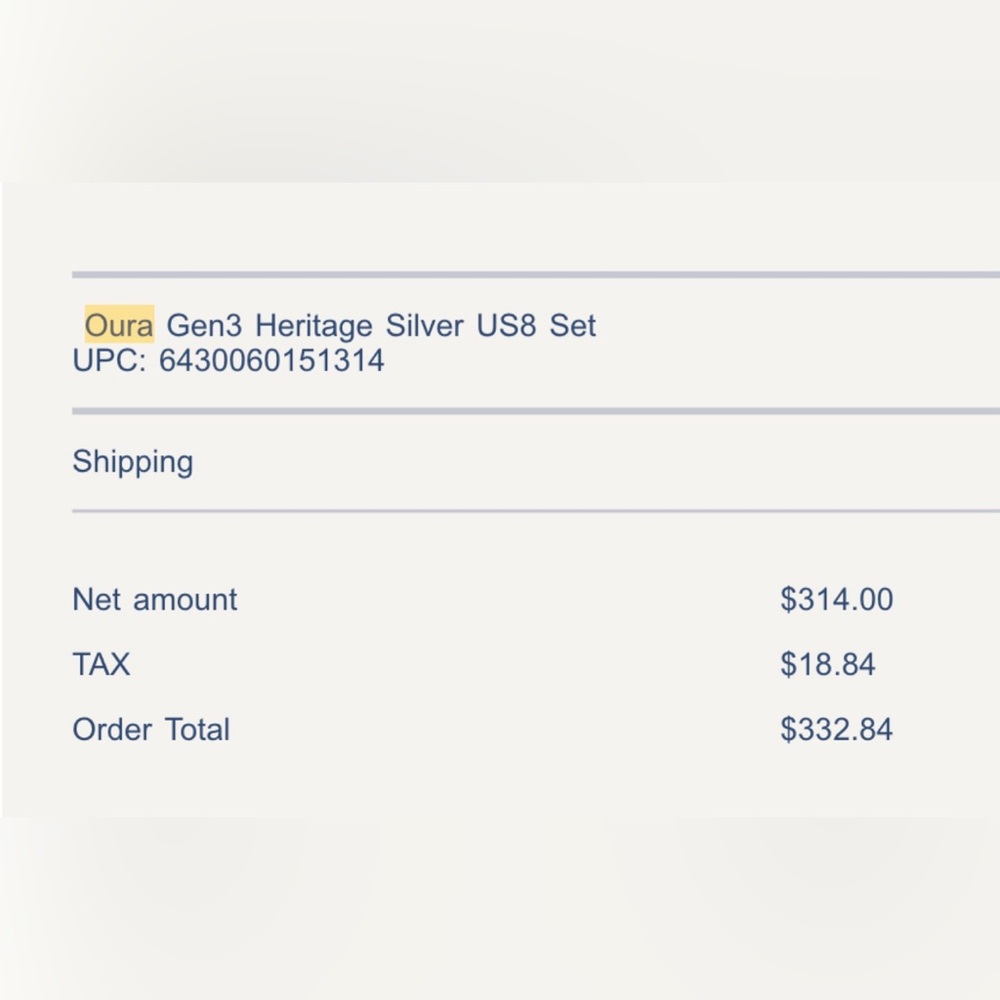Select the $332.84 order total value
The height and width of the screenshot is (1000, 1000).
pos(837,729)
